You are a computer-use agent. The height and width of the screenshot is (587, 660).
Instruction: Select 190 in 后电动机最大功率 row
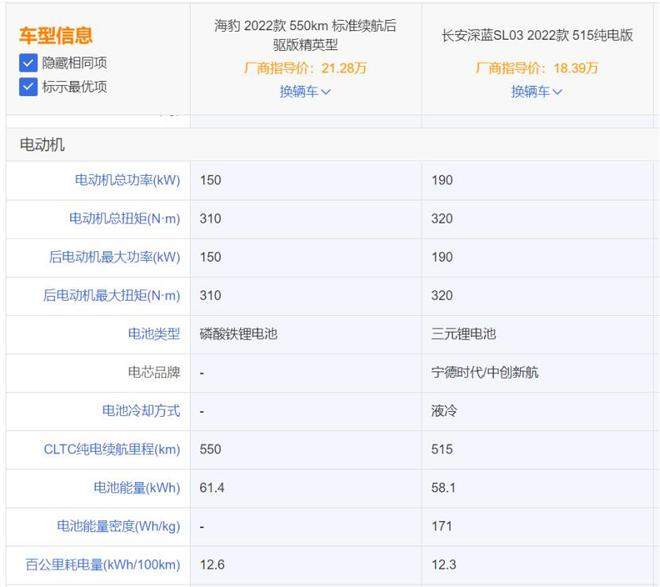click(442, 257)
